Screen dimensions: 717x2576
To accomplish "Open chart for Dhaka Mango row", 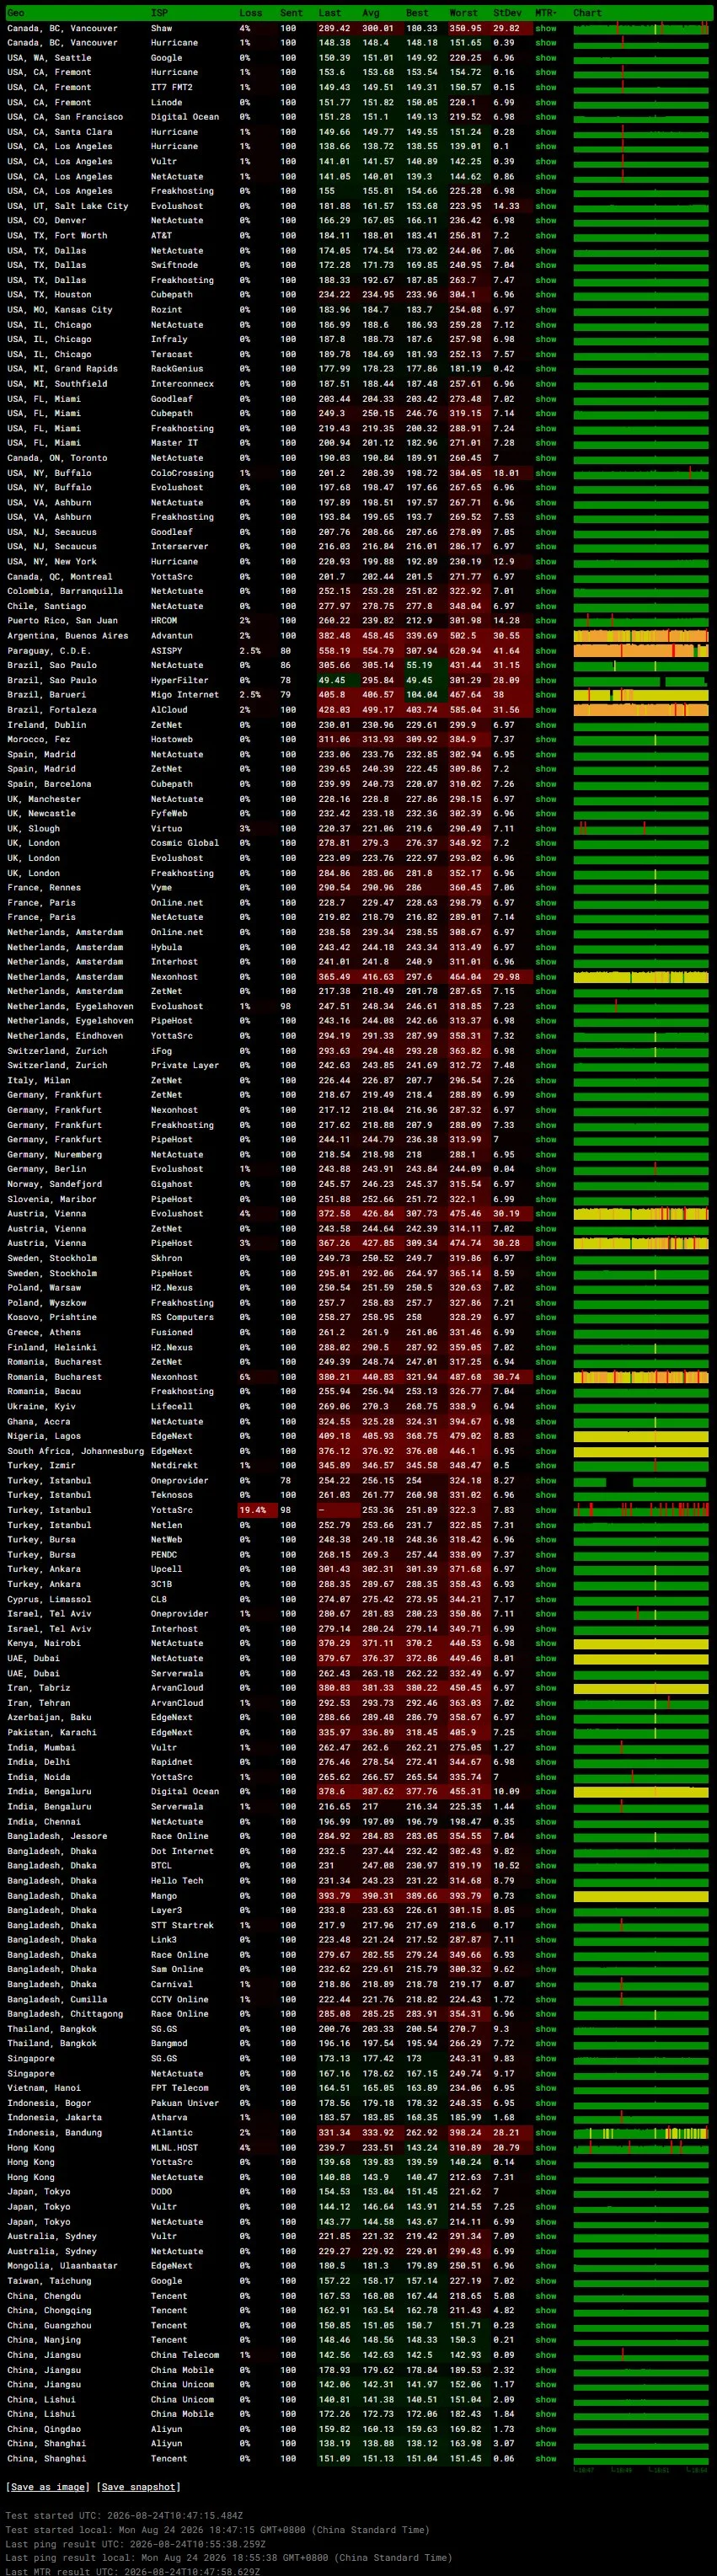I will [x=641, y=1895].
